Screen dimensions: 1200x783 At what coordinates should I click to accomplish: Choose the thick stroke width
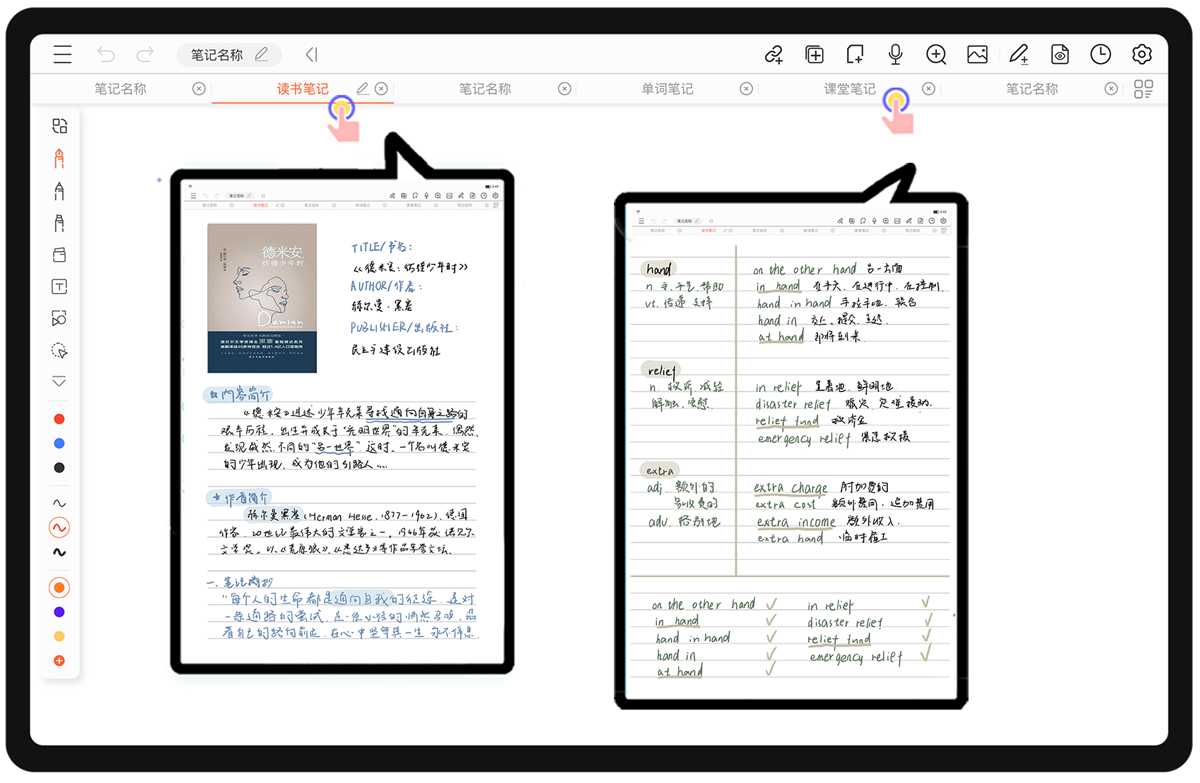coord(59,552)
